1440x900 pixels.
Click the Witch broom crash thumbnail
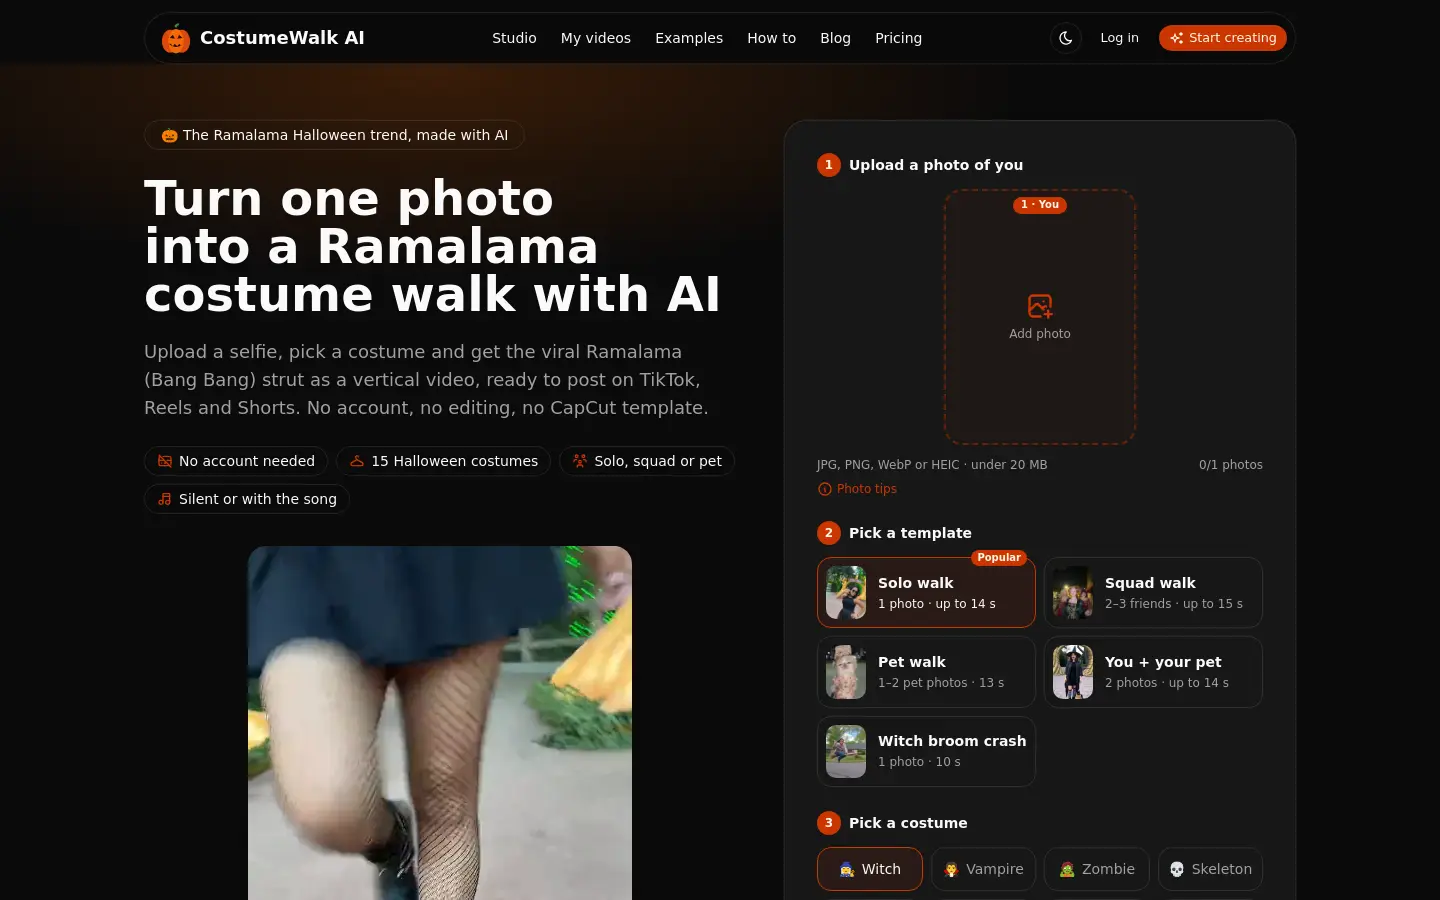click(x=846, y=751)
